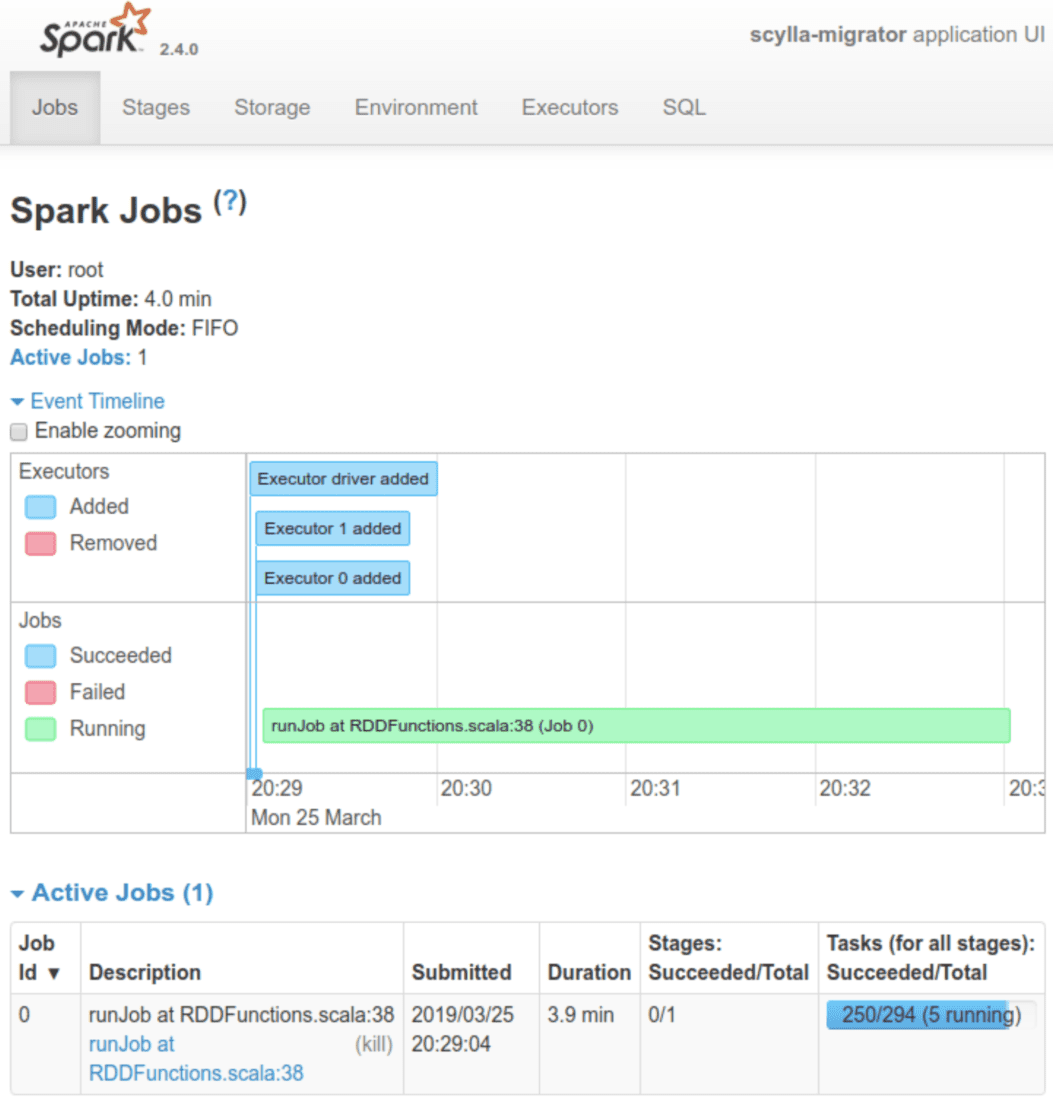Enable zooming on the event timeline
The height and width of the screenshot is (1100, 1053).
(x=16, y=431)
